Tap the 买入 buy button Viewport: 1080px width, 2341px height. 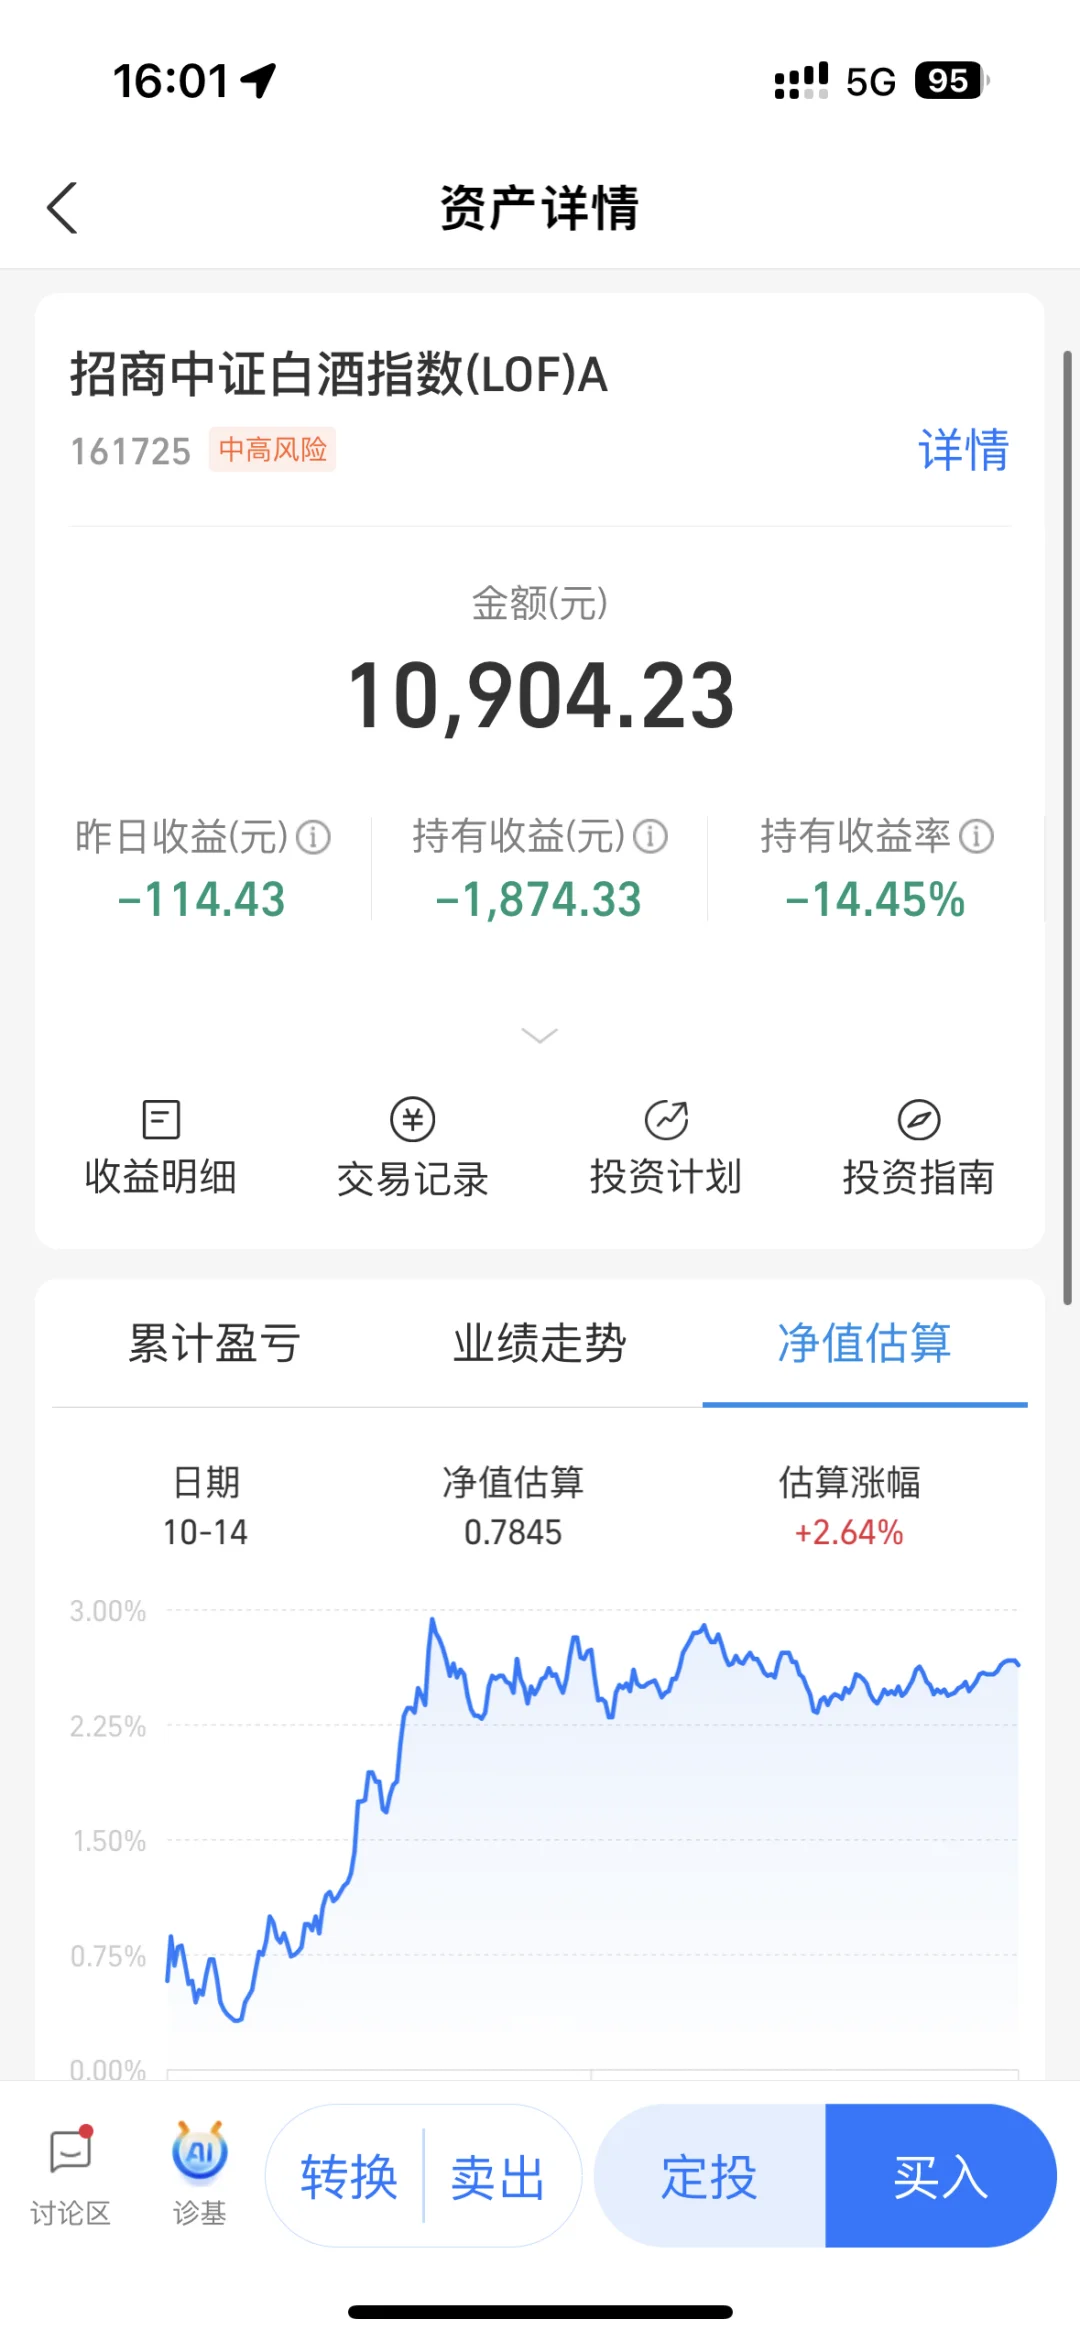[x=941, y=2176]
